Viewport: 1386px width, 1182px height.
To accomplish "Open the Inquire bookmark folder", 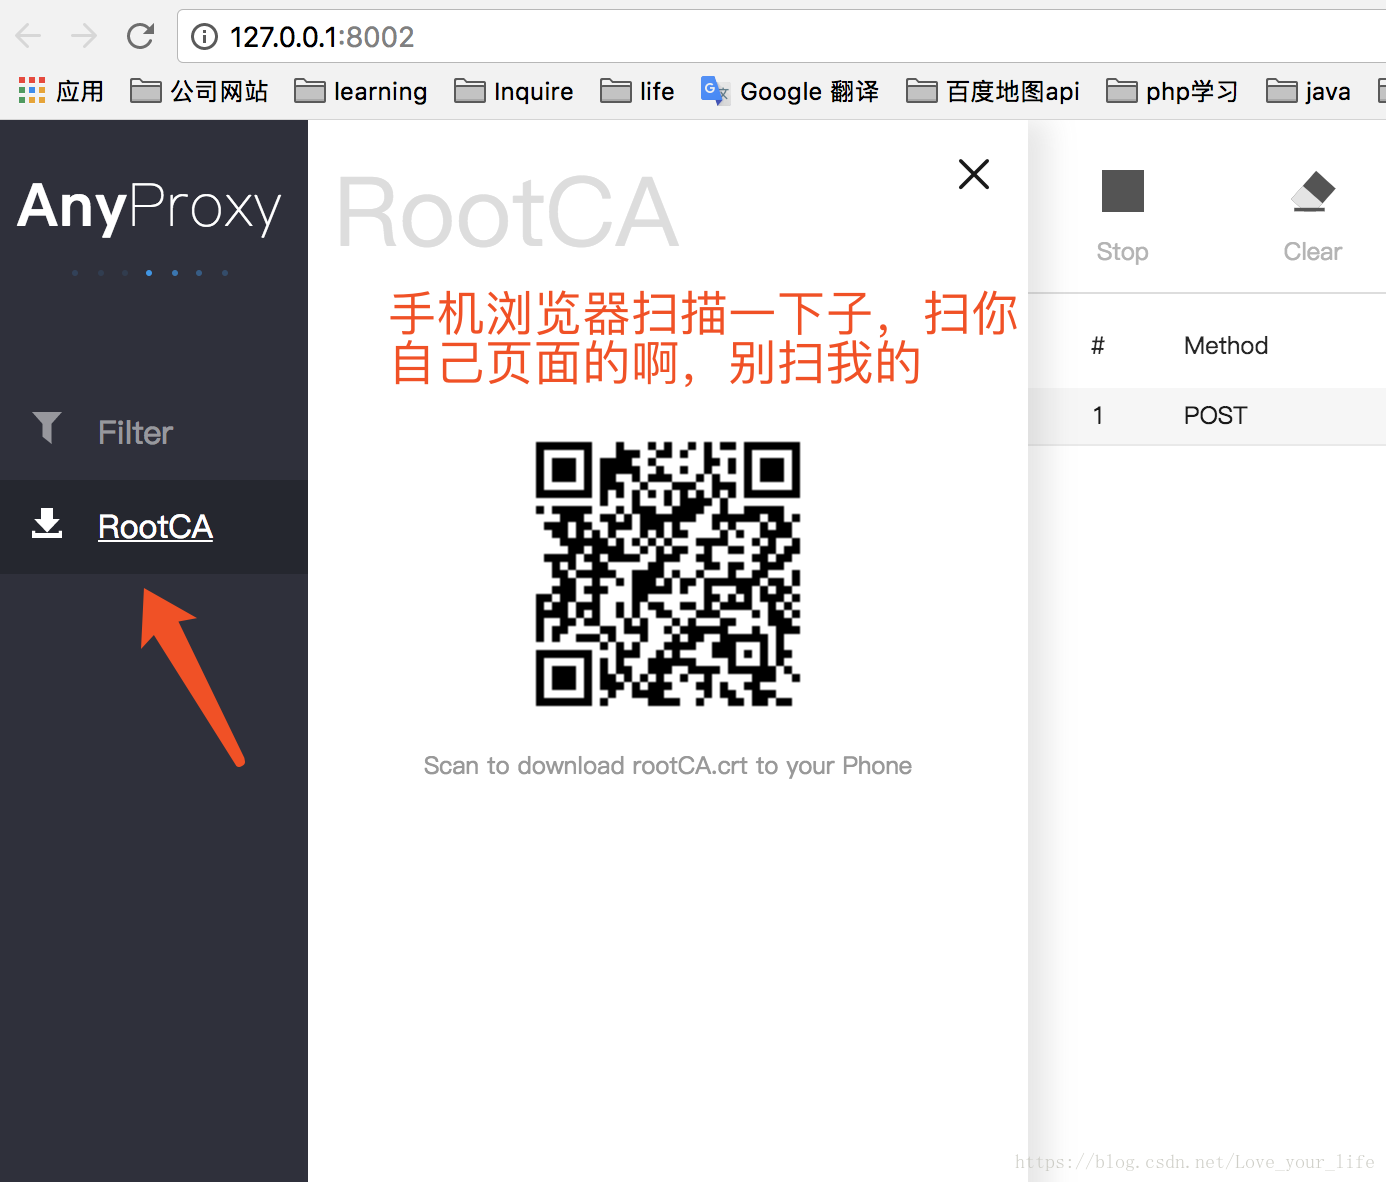I will 514,91.
